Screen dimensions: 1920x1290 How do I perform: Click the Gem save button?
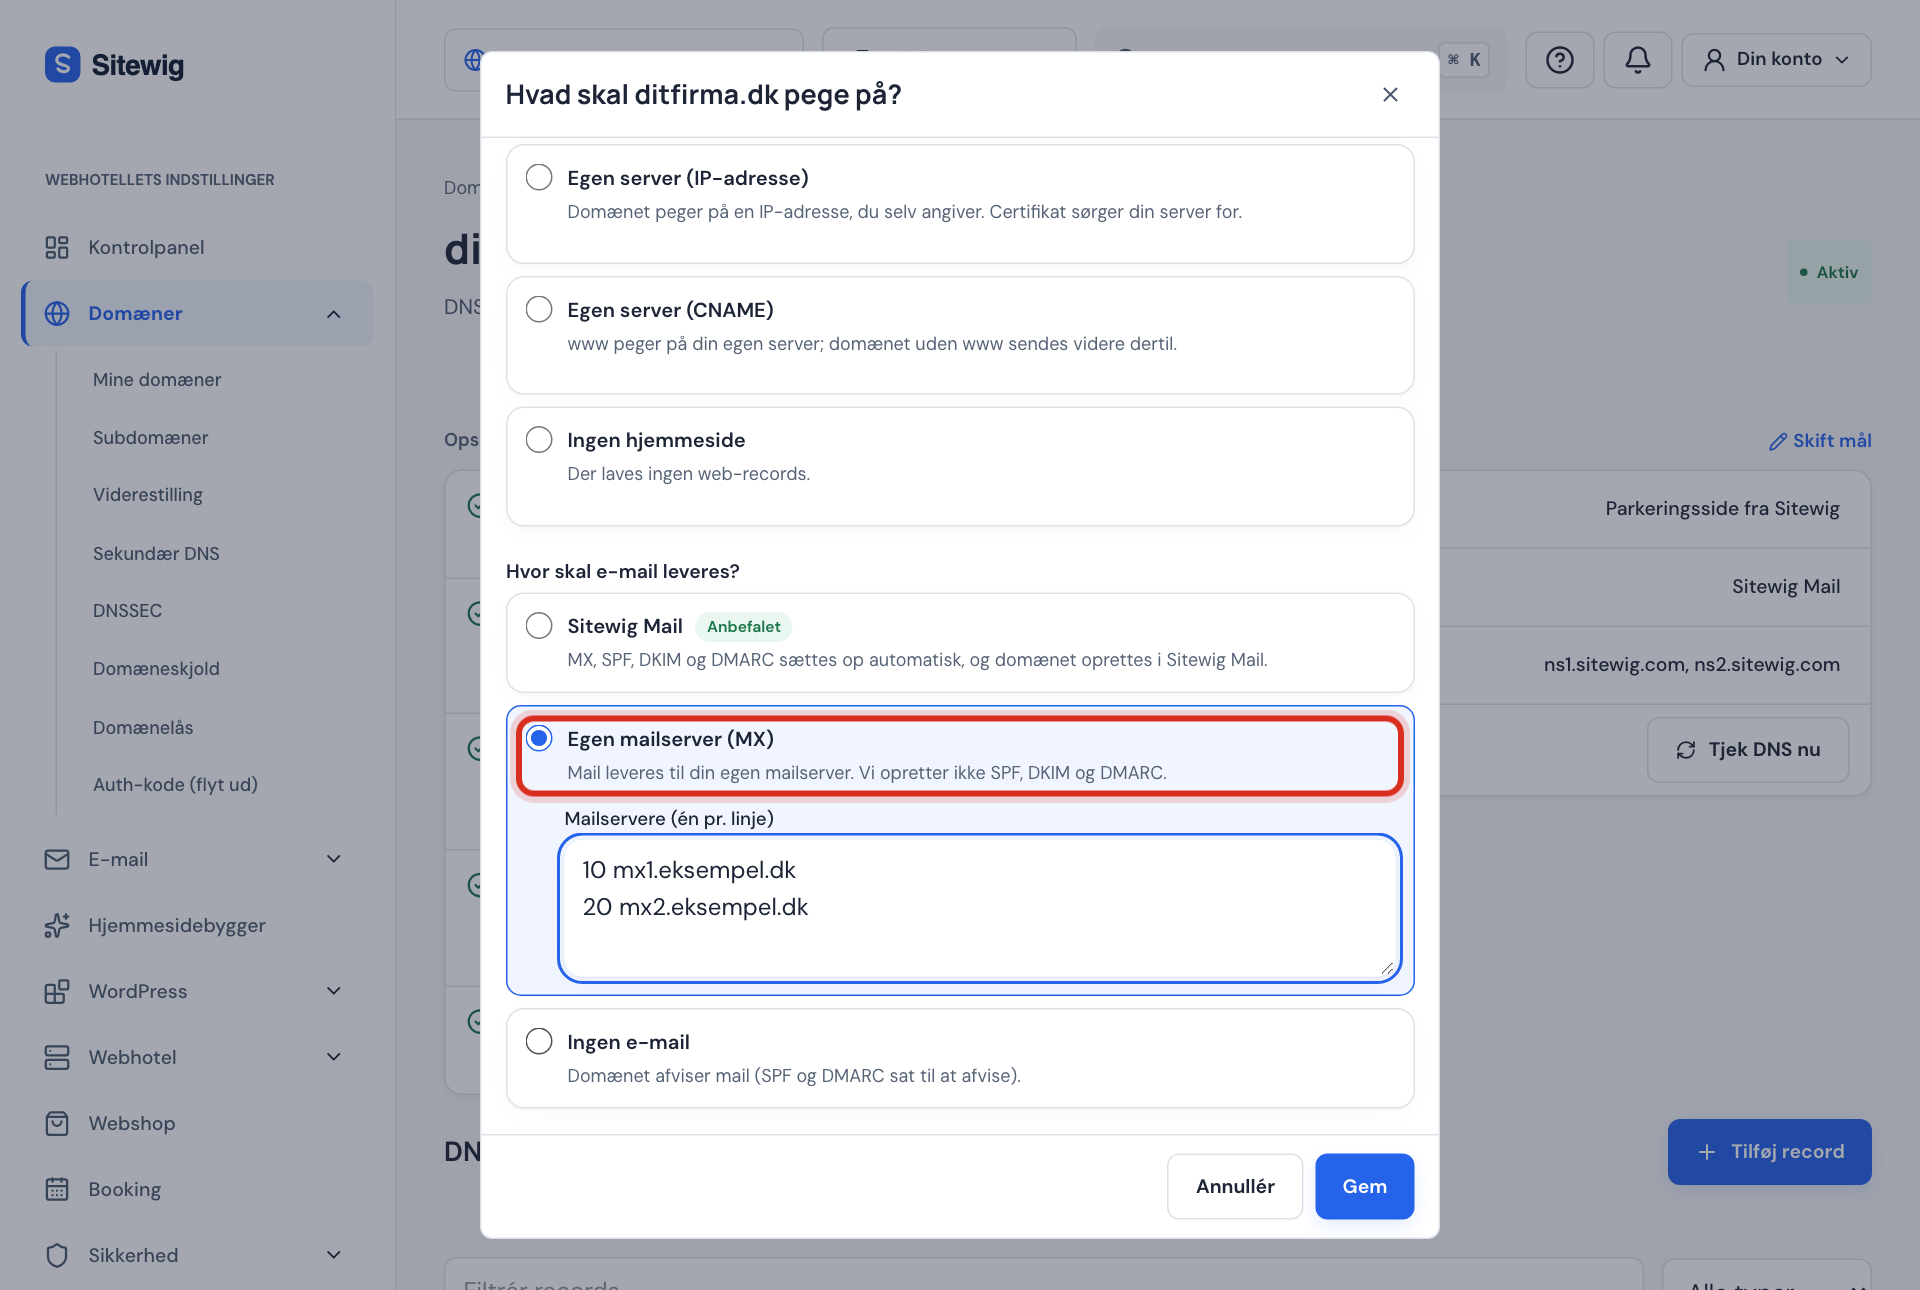pyautogui.click(x=1364, y=1186)
